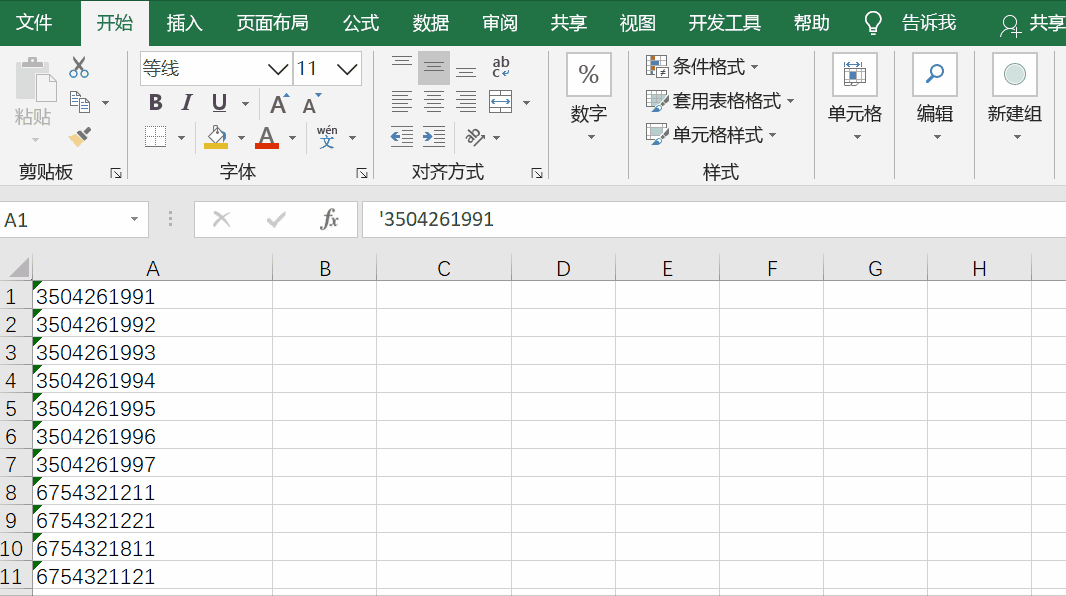Switch to the 页面布局 tab
This screenshot has width=1066, height=596.
tap(272, 23)
